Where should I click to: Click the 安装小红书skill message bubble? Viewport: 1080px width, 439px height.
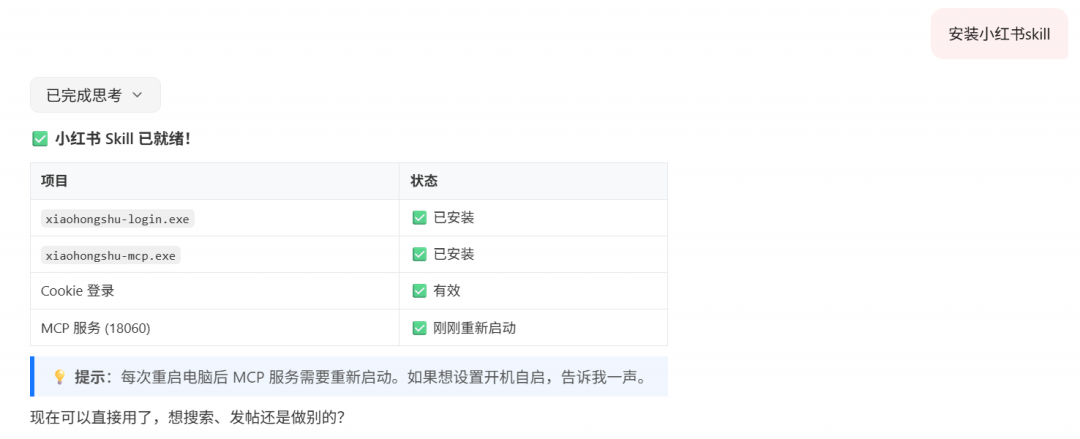[x=999, y=34]
